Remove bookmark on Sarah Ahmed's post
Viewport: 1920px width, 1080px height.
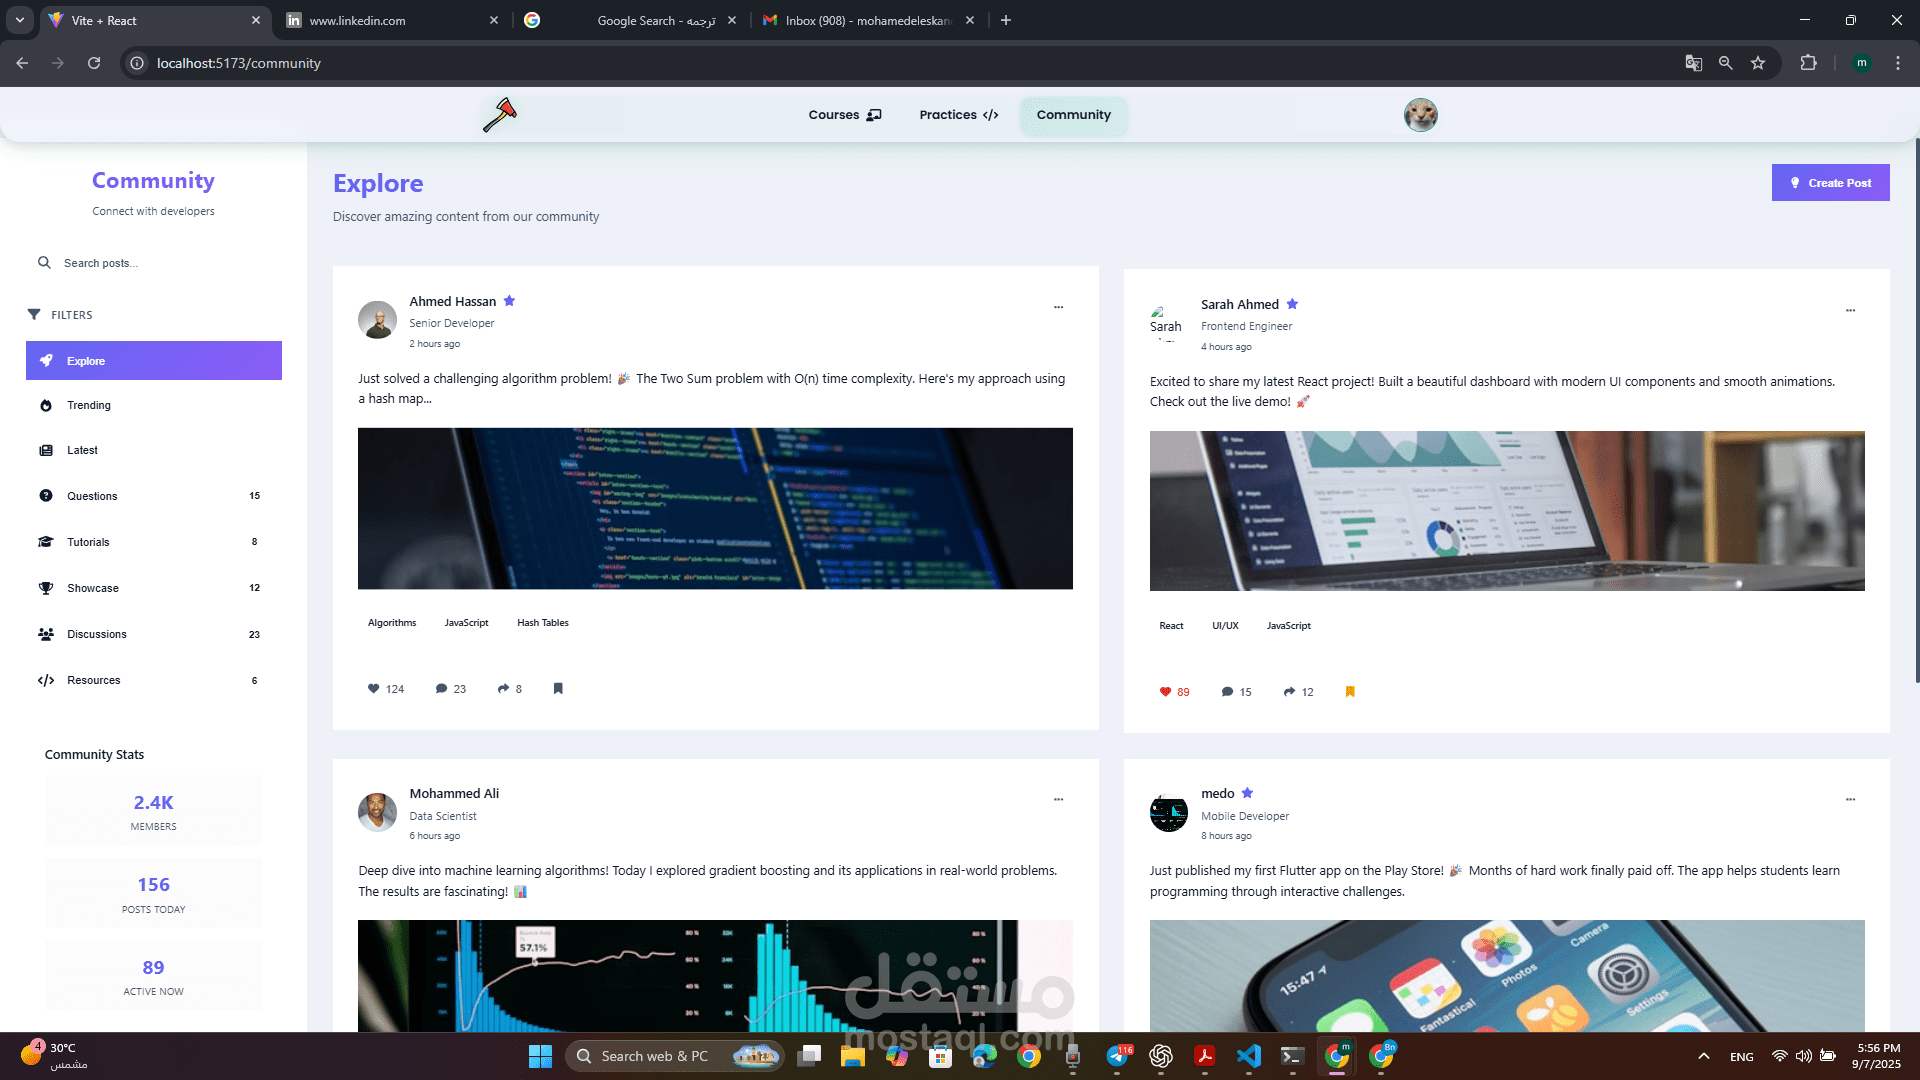1350,692
